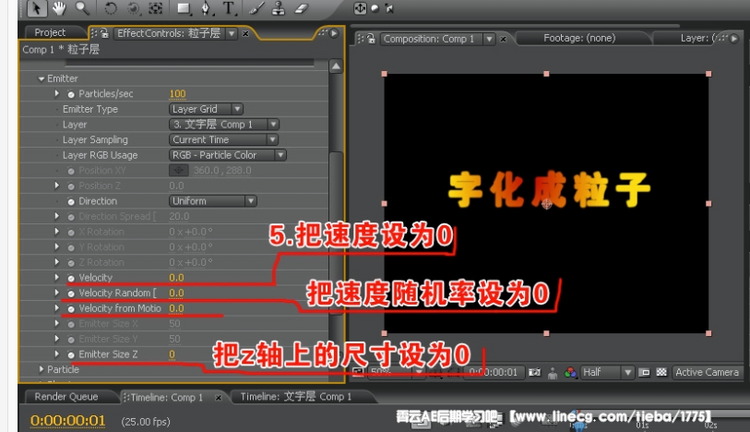Viewport: 750px width, 432px height.
Task: Select the Orbit Camera tool
Action: pyautogui.click(x=133, y=9)
